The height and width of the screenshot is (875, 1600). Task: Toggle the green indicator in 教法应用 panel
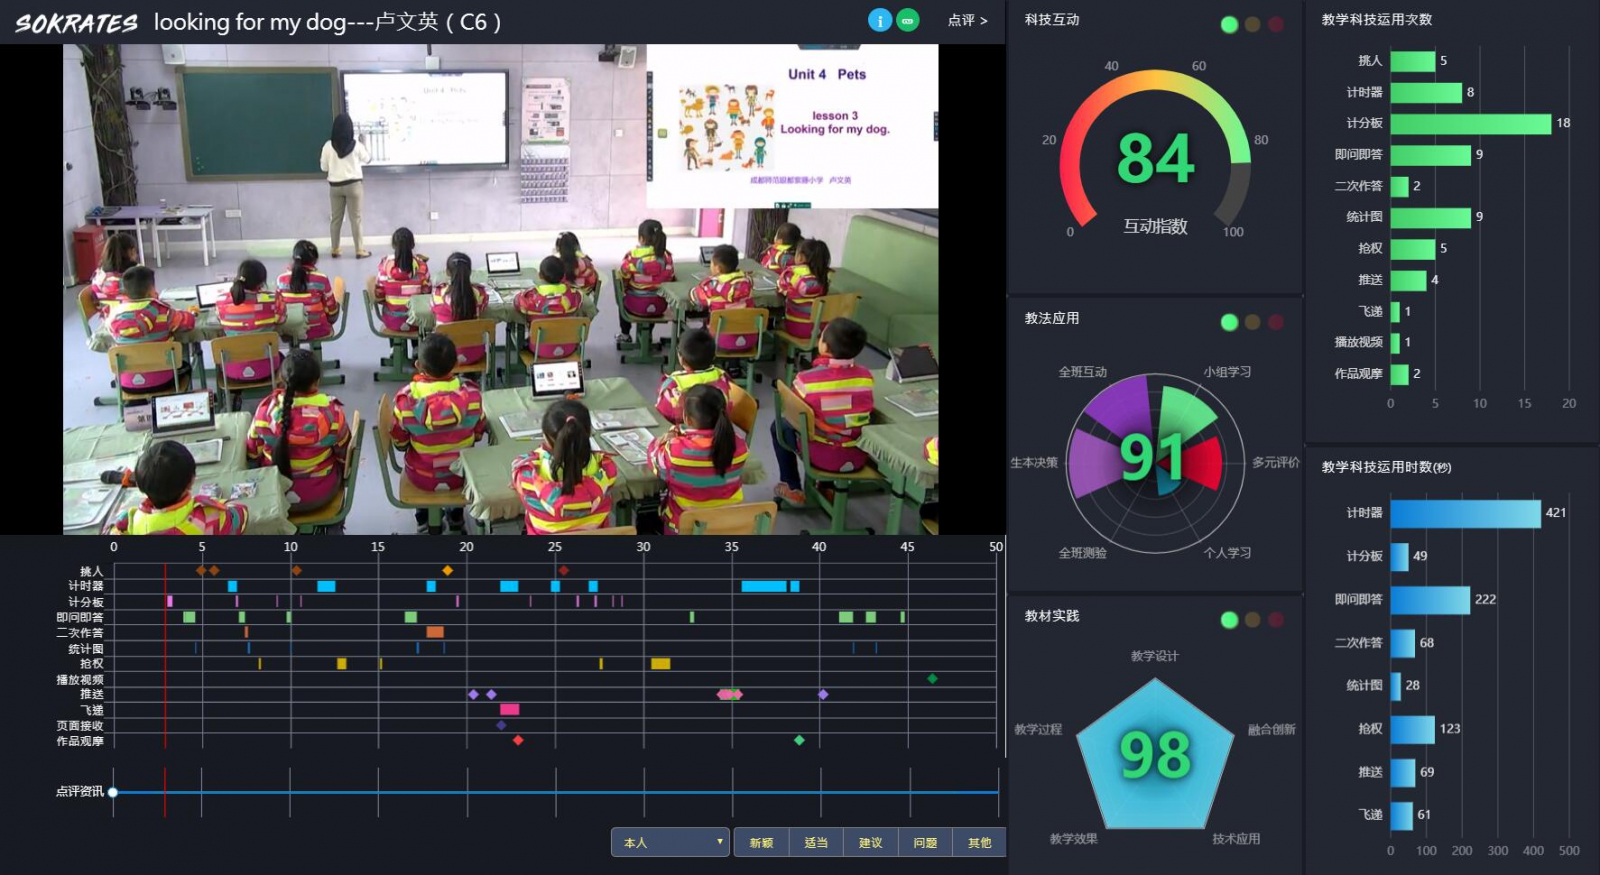[1229, 322]
